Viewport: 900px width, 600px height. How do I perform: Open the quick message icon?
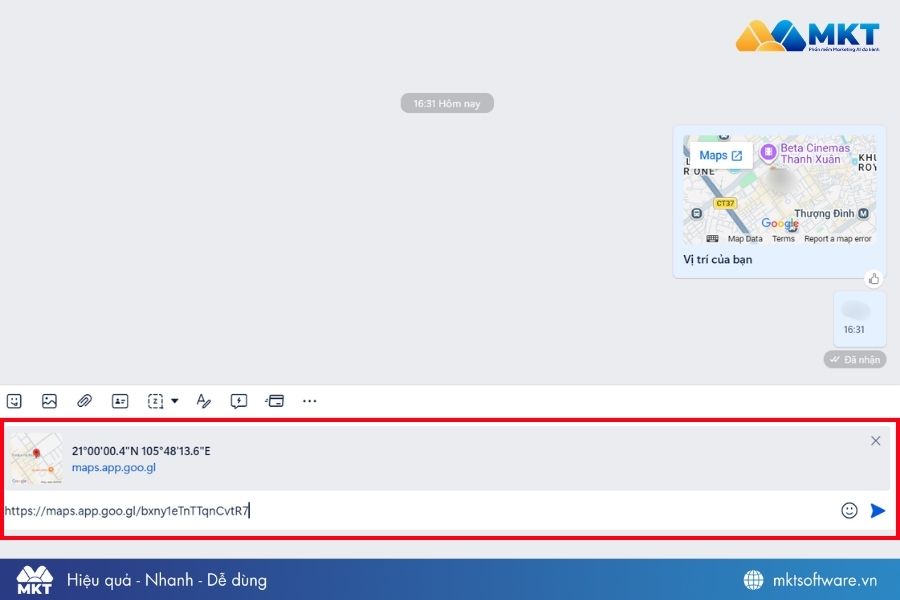[239, 401]
